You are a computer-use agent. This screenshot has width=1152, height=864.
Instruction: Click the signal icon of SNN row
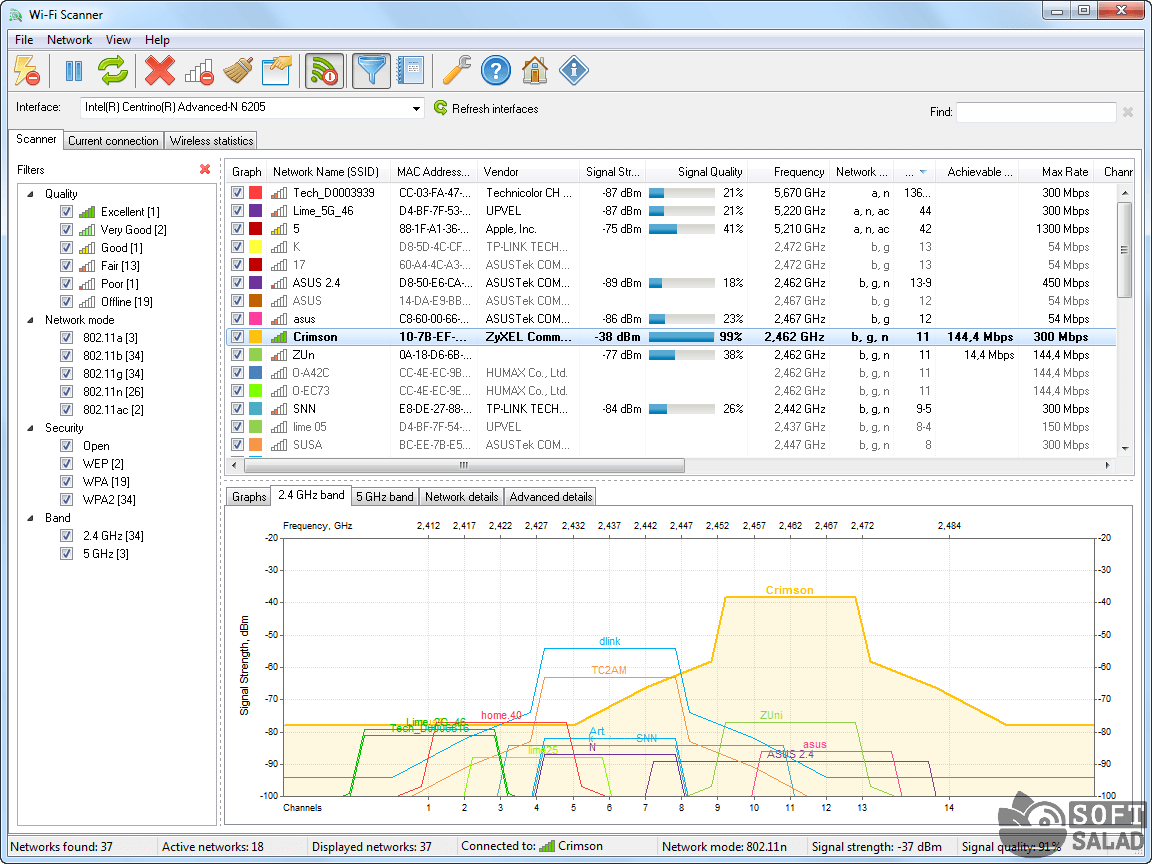(x=279, y=409)
